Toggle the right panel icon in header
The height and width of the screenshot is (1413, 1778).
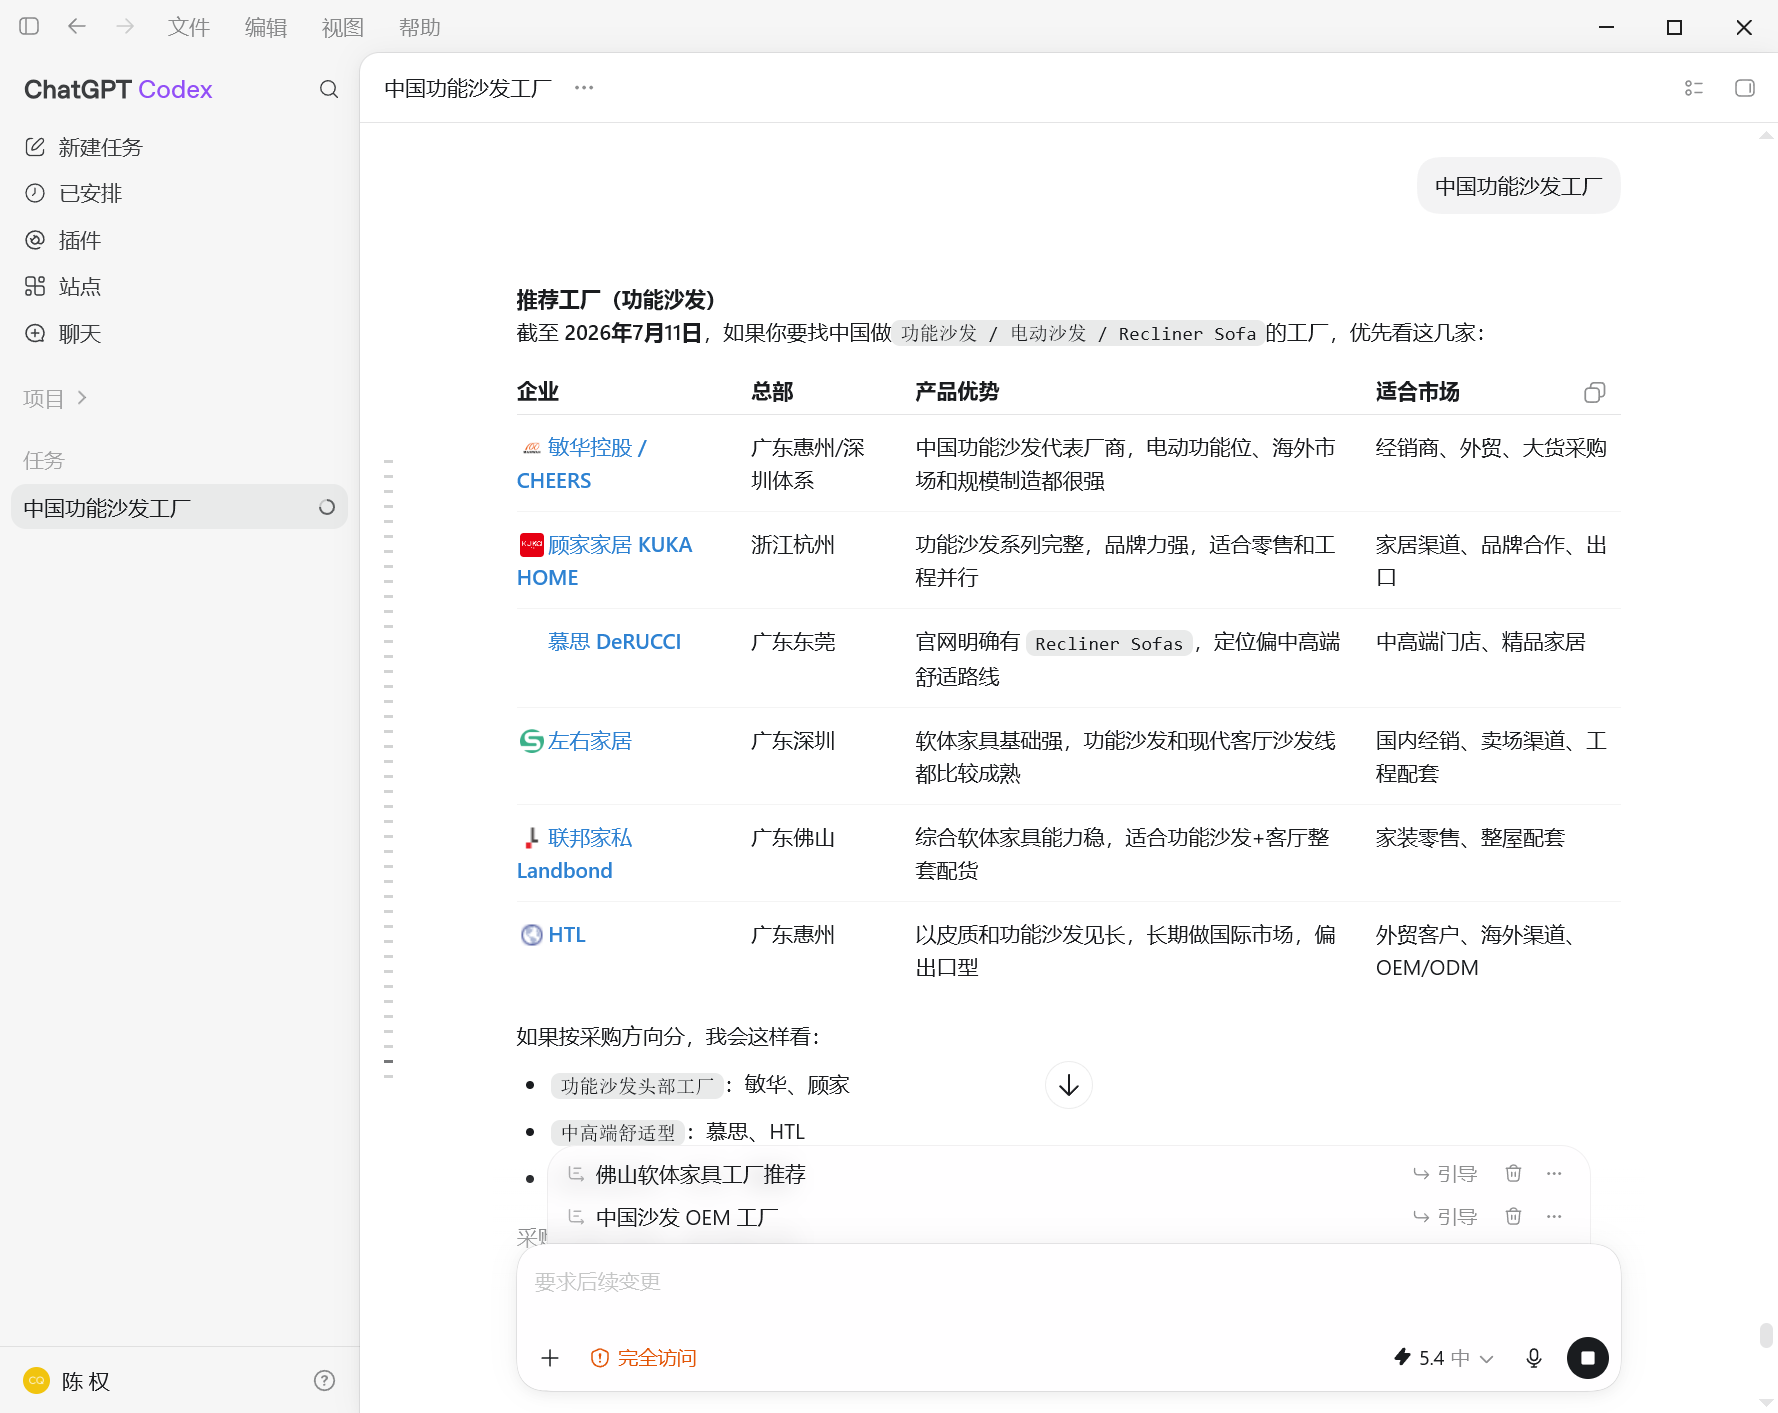1745,88
